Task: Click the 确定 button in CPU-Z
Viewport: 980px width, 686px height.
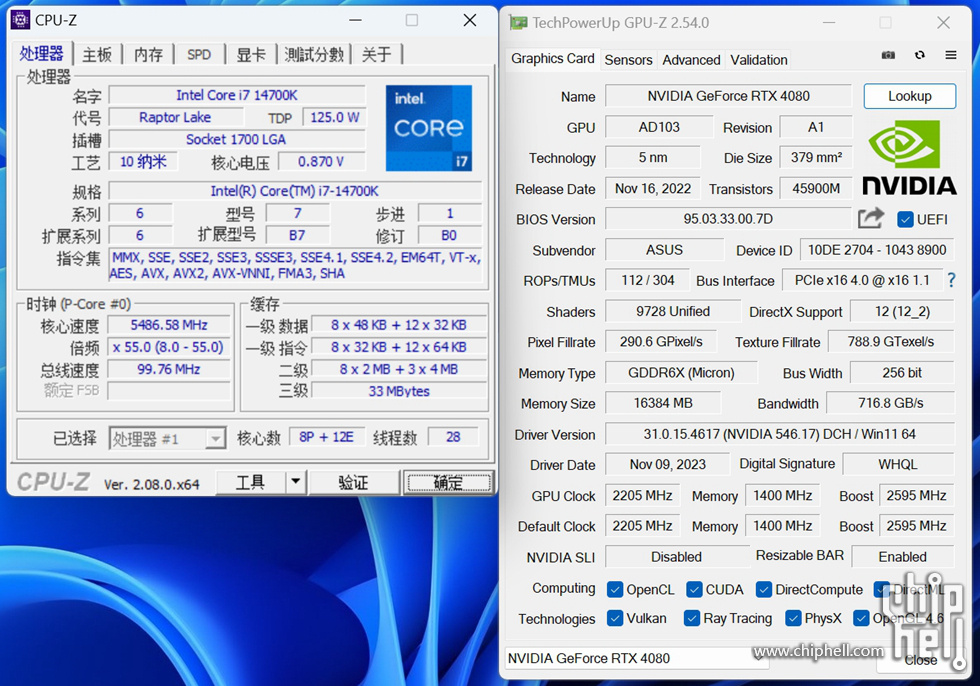Action: click(x=448, y=482)
